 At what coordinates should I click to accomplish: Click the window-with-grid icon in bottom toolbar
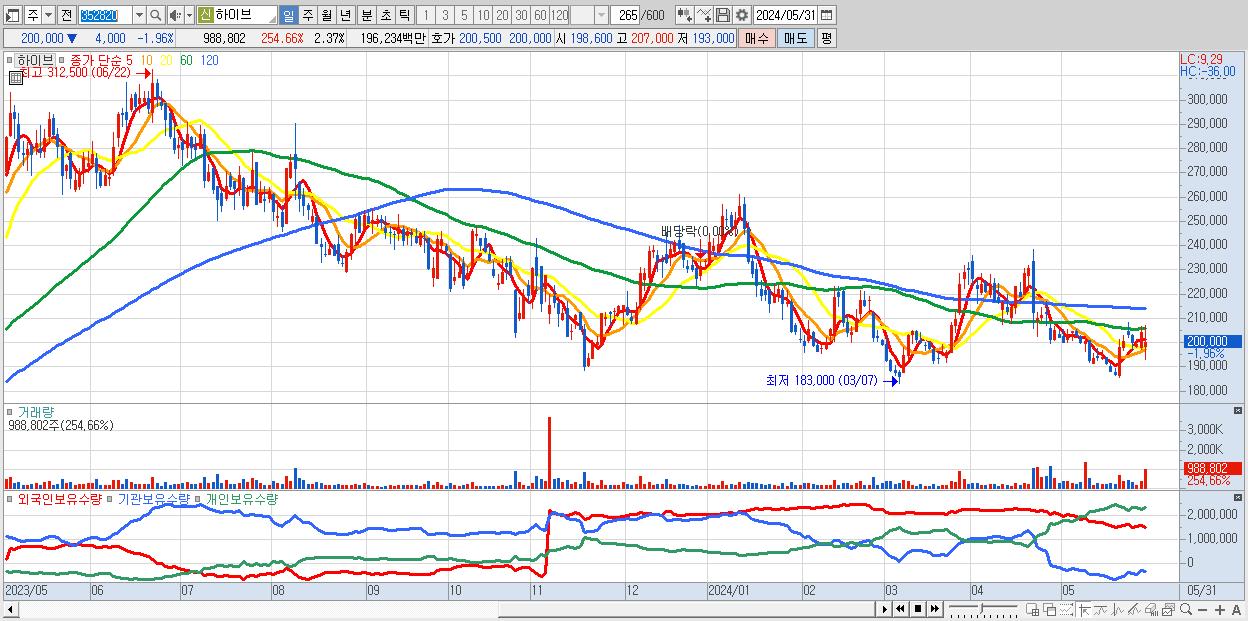tap(1033, 610)
